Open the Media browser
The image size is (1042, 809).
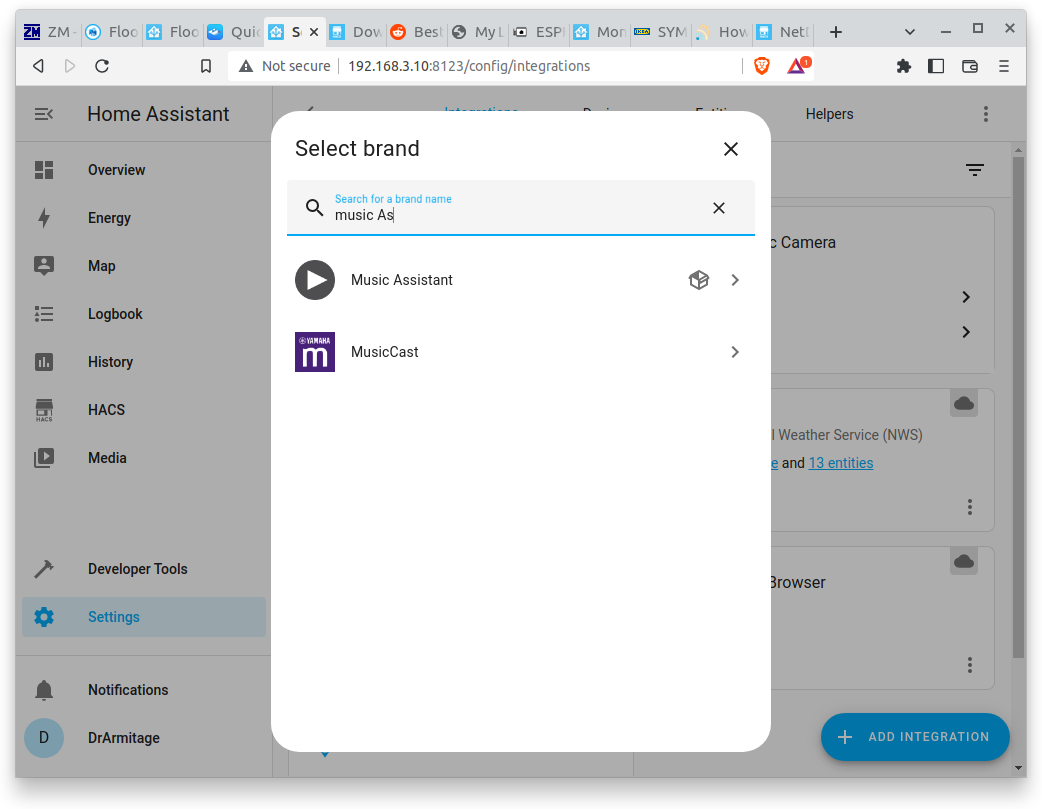tap(144, 457)
